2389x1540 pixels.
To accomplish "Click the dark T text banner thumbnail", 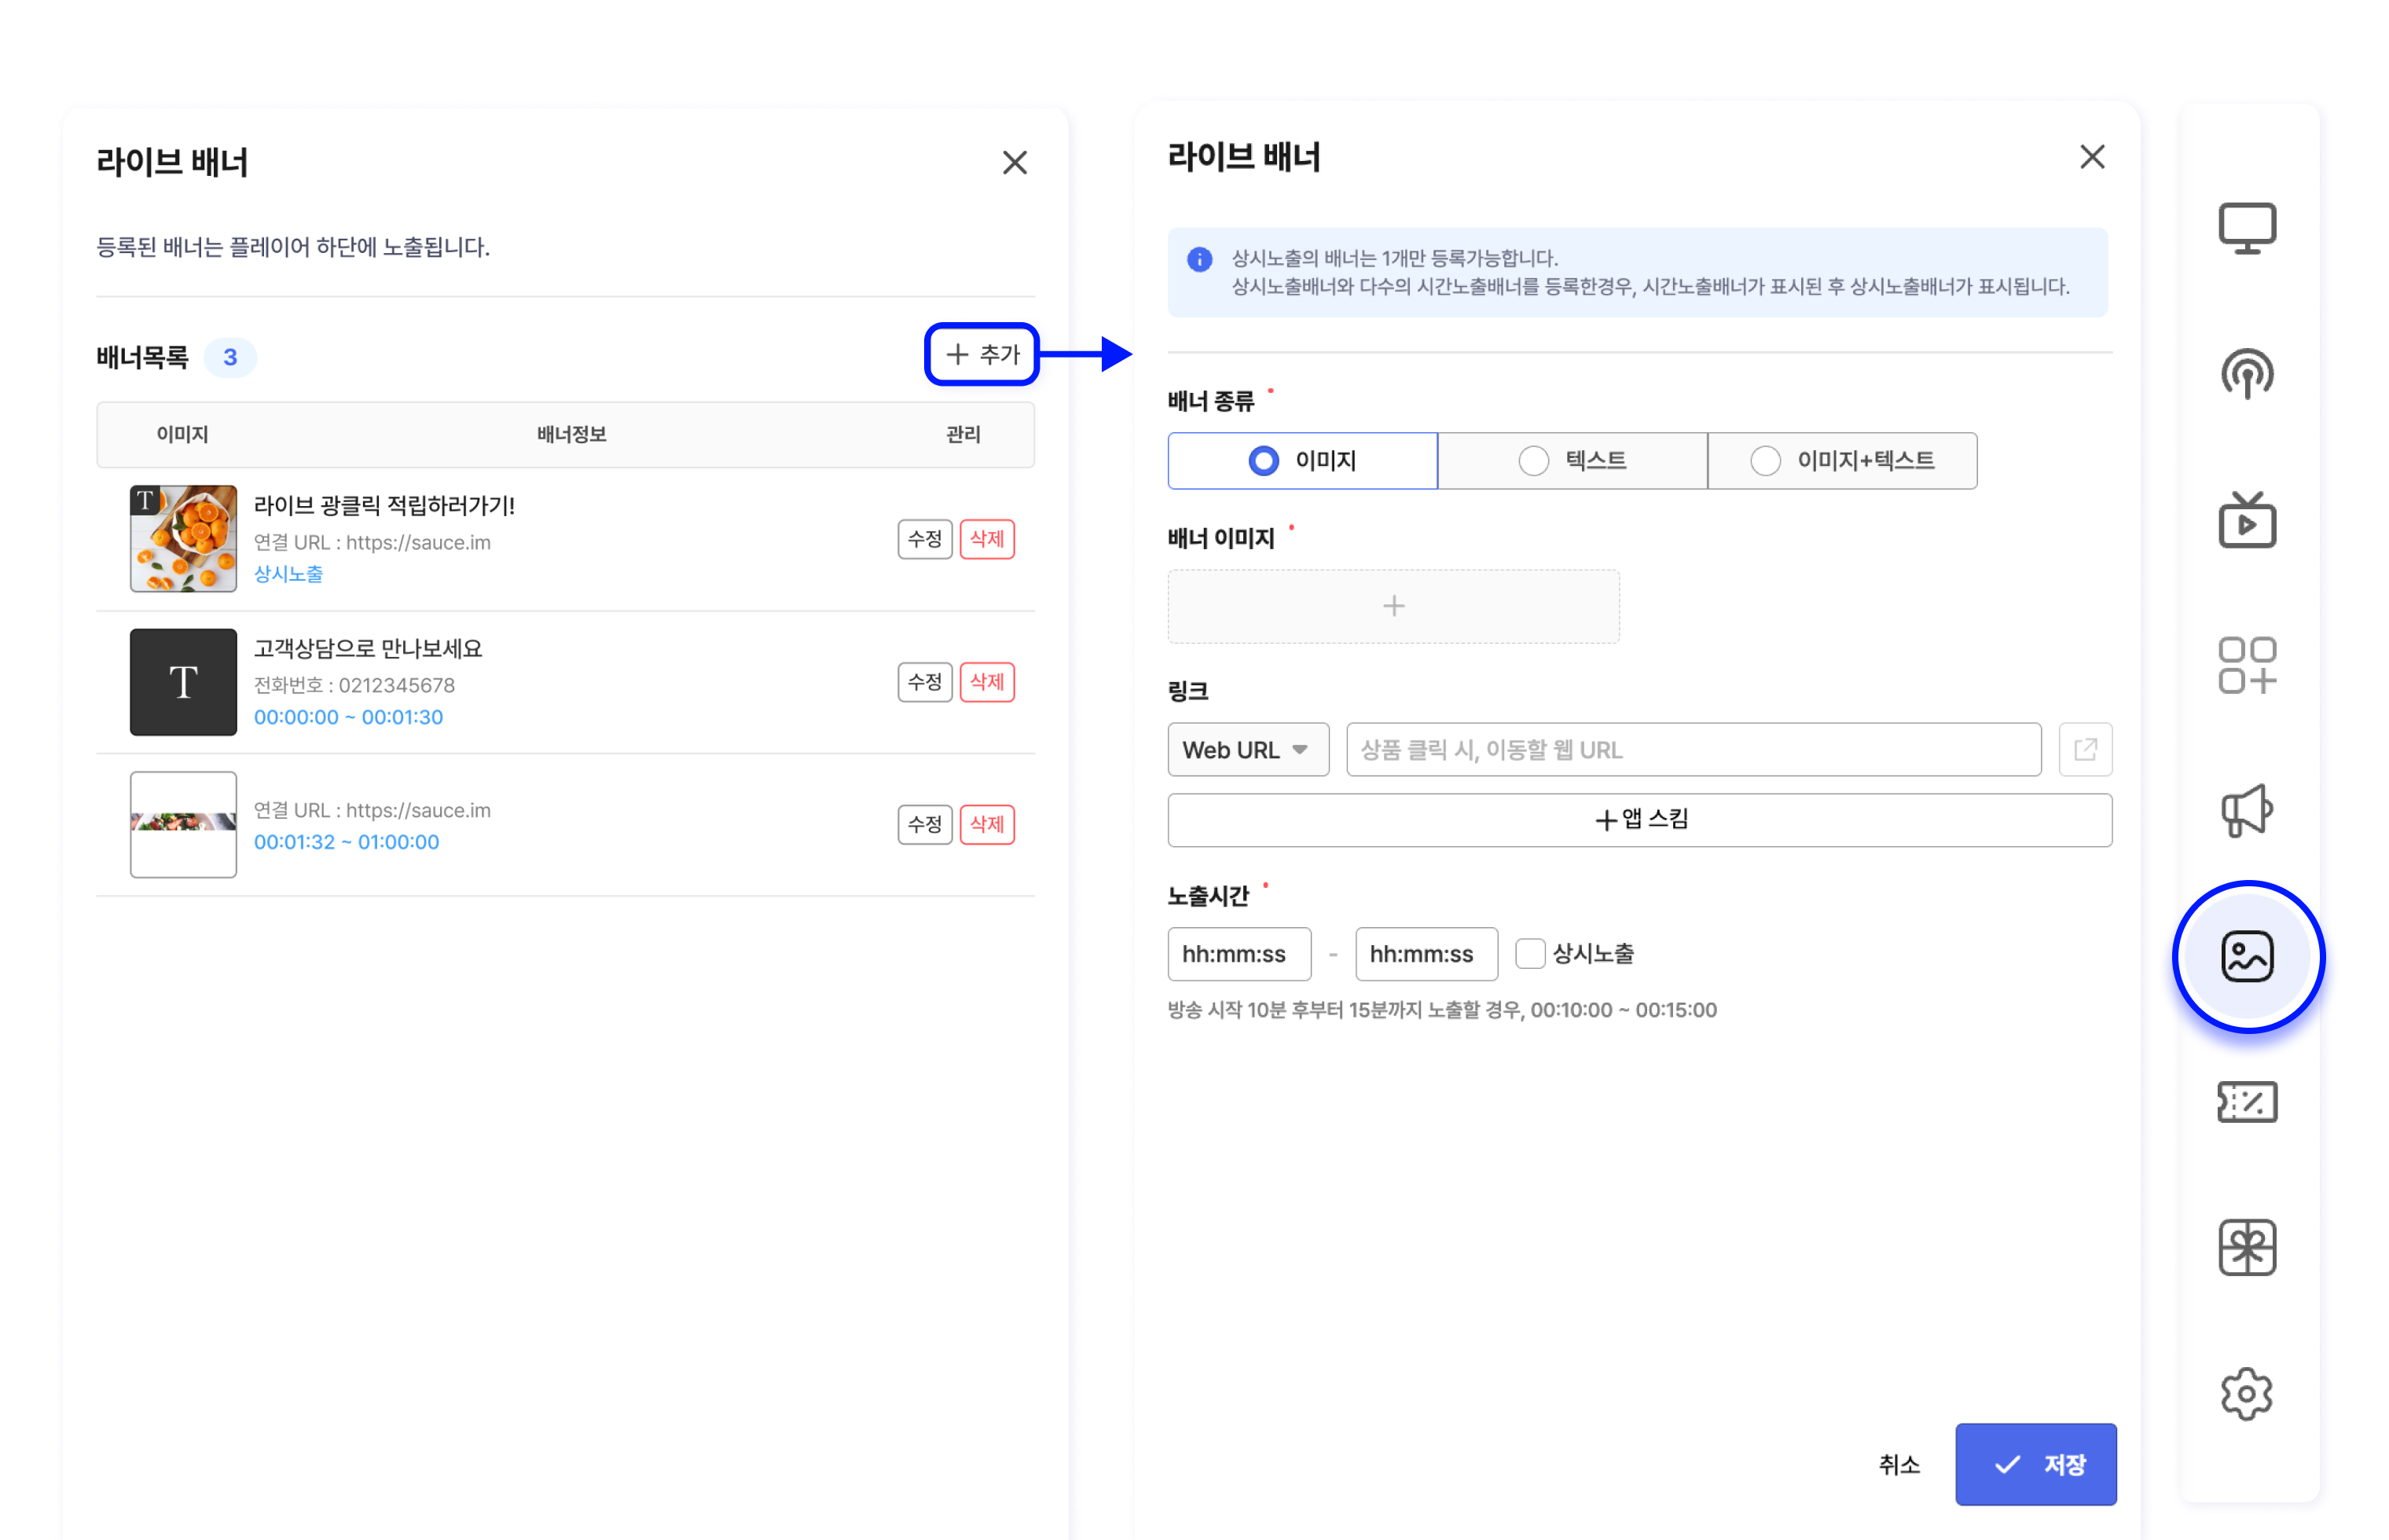I will [x=183, y=682].
